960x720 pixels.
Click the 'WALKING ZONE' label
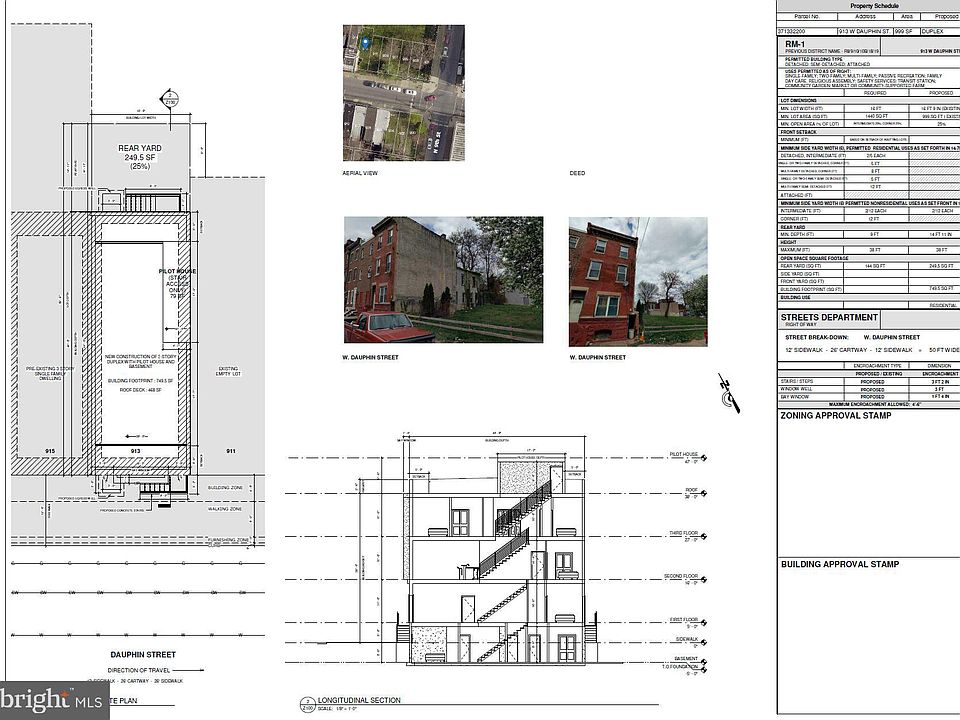[x=225, y=509]
